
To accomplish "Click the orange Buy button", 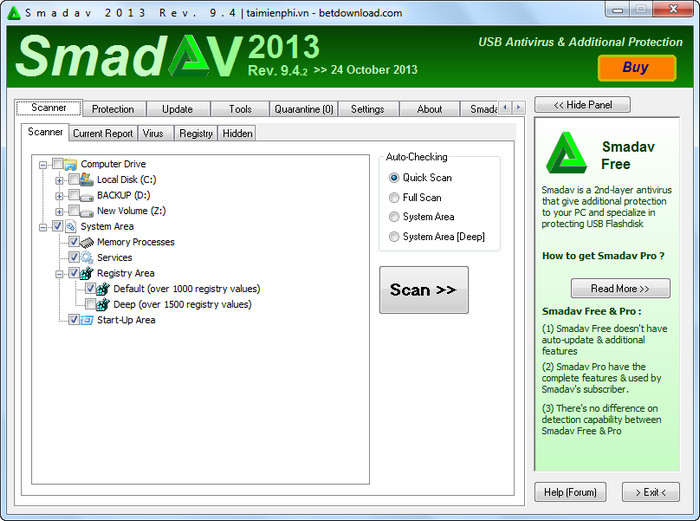I will tap(637, 68).
